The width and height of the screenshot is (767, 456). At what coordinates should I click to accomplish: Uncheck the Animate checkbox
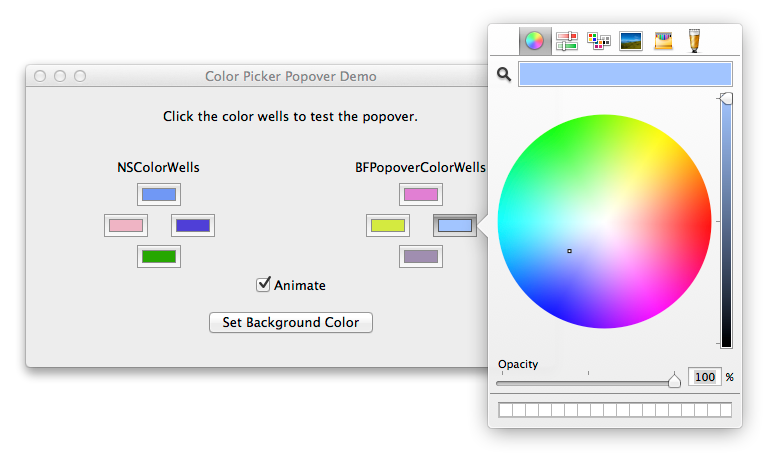tap(263, 284)
